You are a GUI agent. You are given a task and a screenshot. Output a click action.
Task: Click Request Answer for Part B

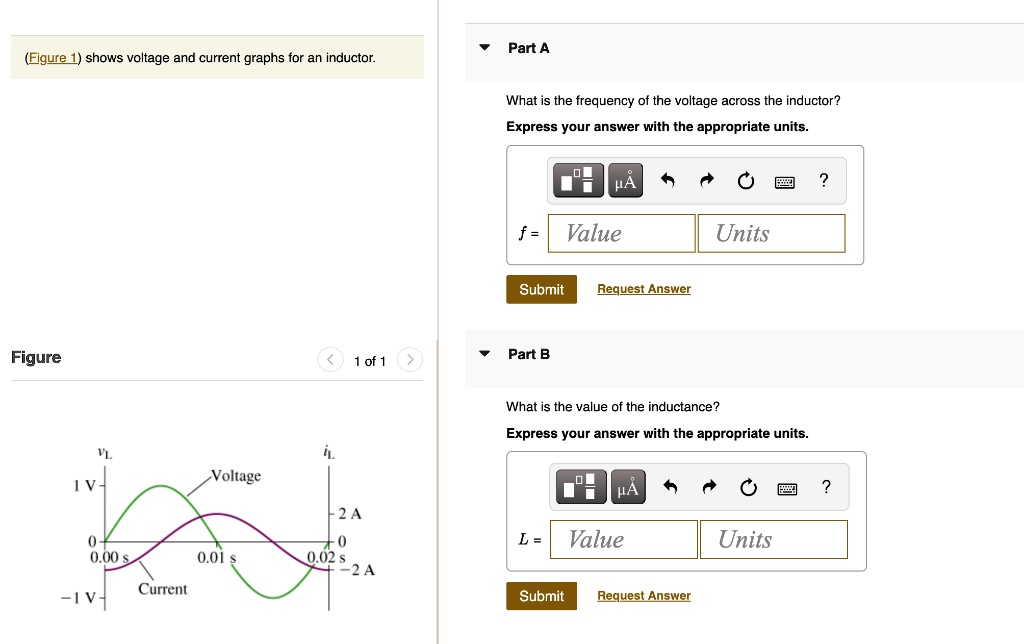pos(643,595)
